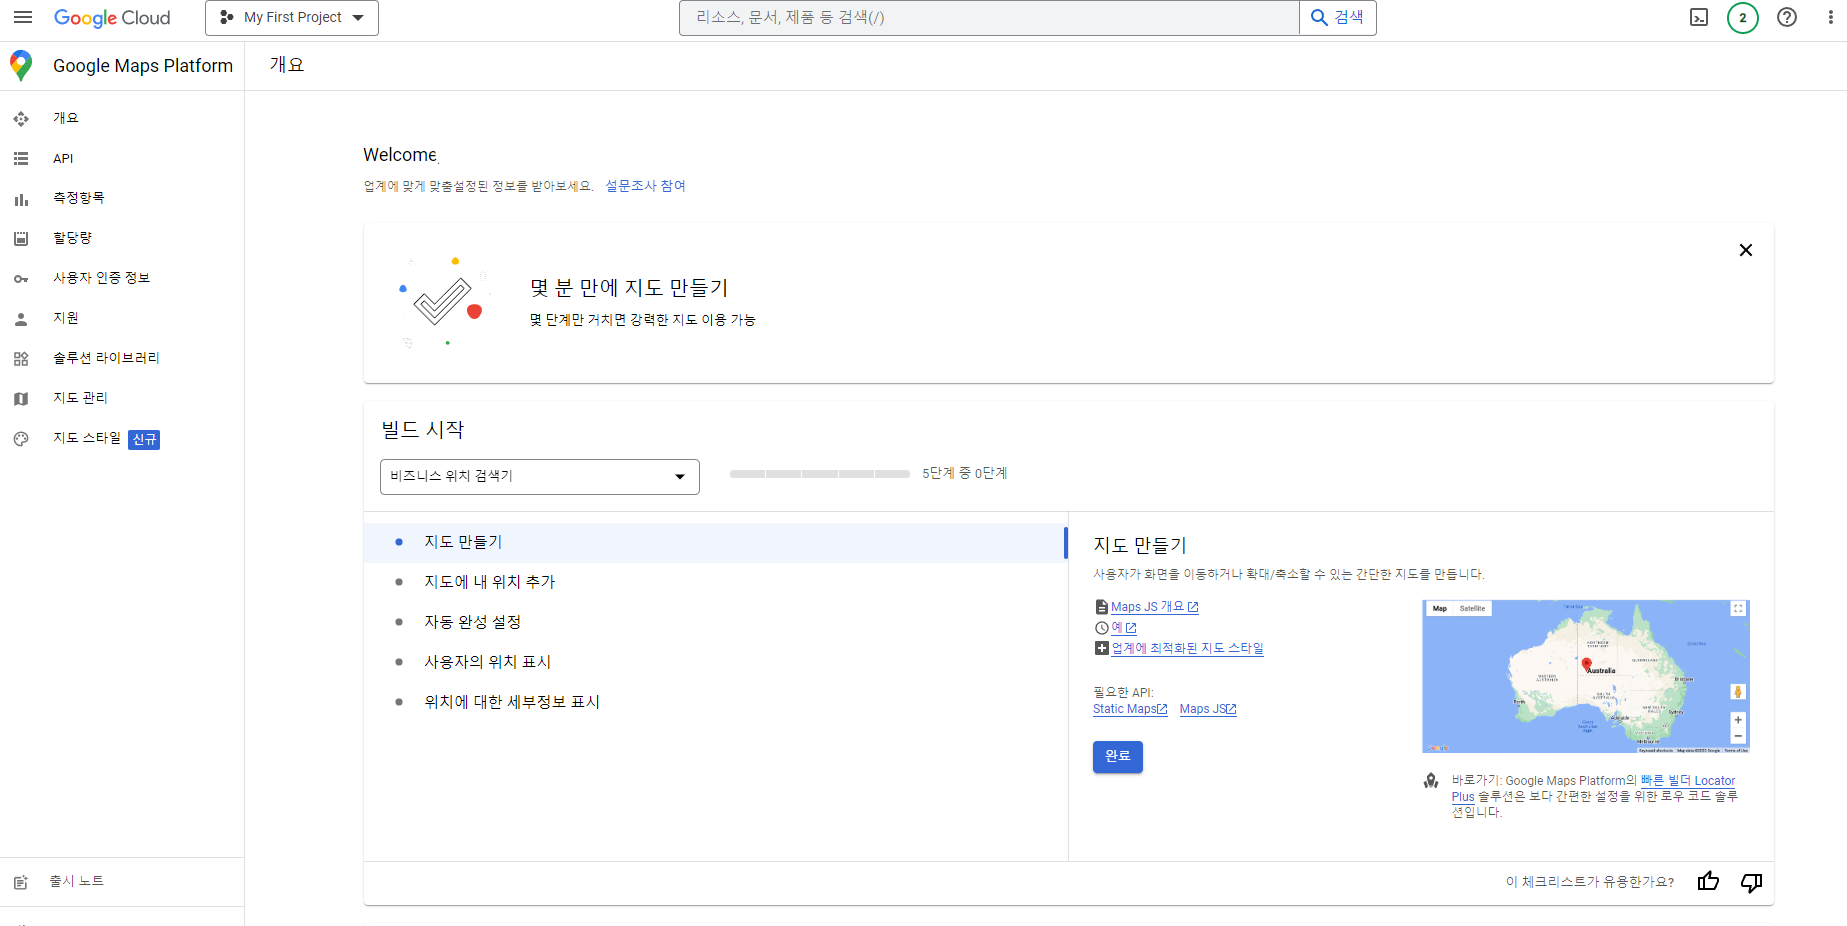Screen dimensions: 1847x926
Task: Open the notifications badge showing 2
Action: click(1743, 17)
